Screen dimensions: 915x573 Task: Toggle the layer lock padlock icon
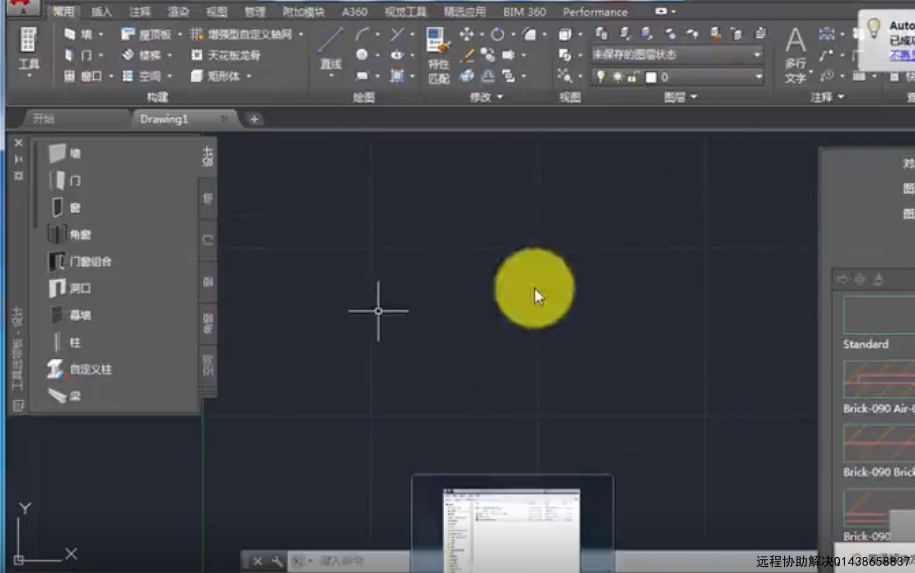click(x=633, y=76)
